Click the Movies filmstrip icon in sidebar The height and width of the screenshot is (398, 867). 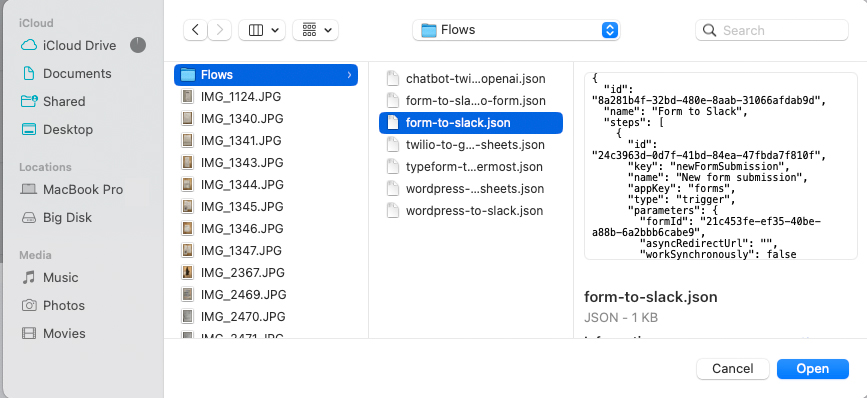(x=29, y=333)
